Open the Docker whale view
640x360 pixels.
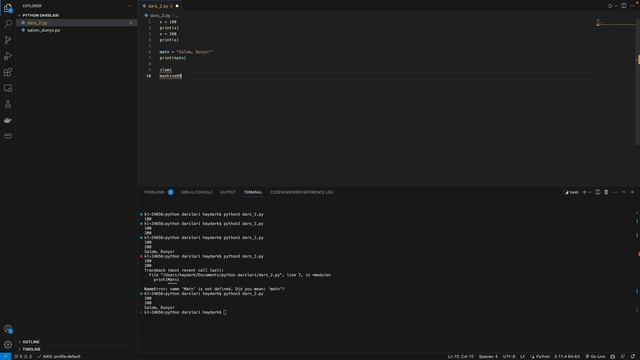coord(8,120)
